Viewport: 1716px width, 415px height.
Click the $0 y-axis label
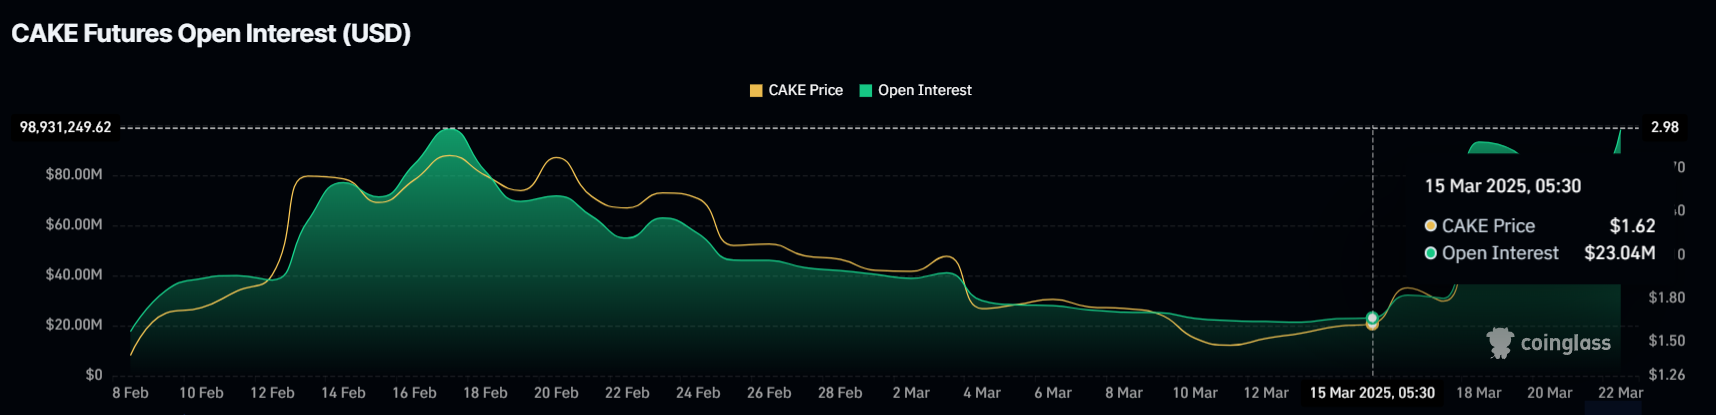pyautogui.click(x=94, y=375)
